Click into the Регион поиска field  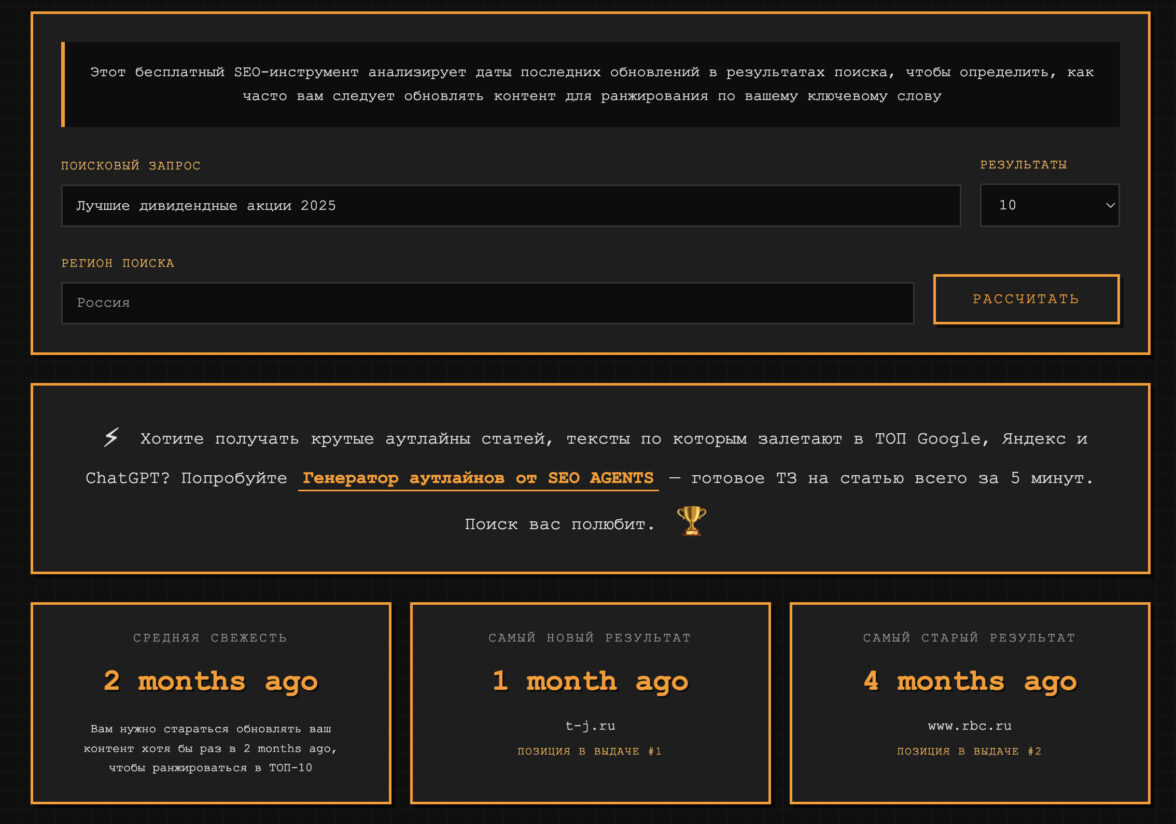pyautogui.click(x=487, y=303)
